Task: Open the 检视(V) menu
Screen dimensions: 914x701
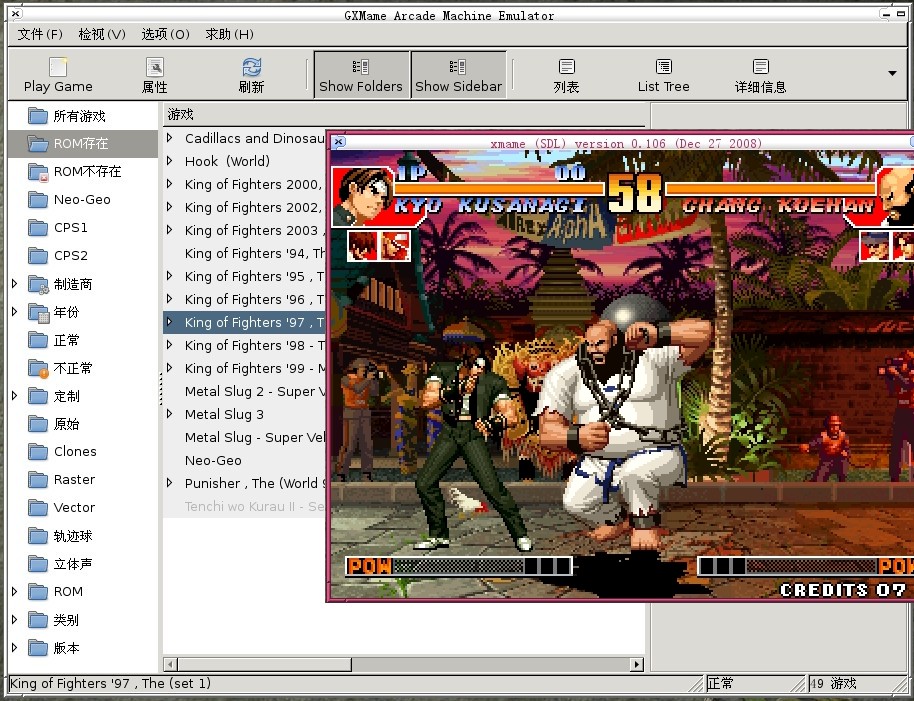Action: (x=102, y=34)
